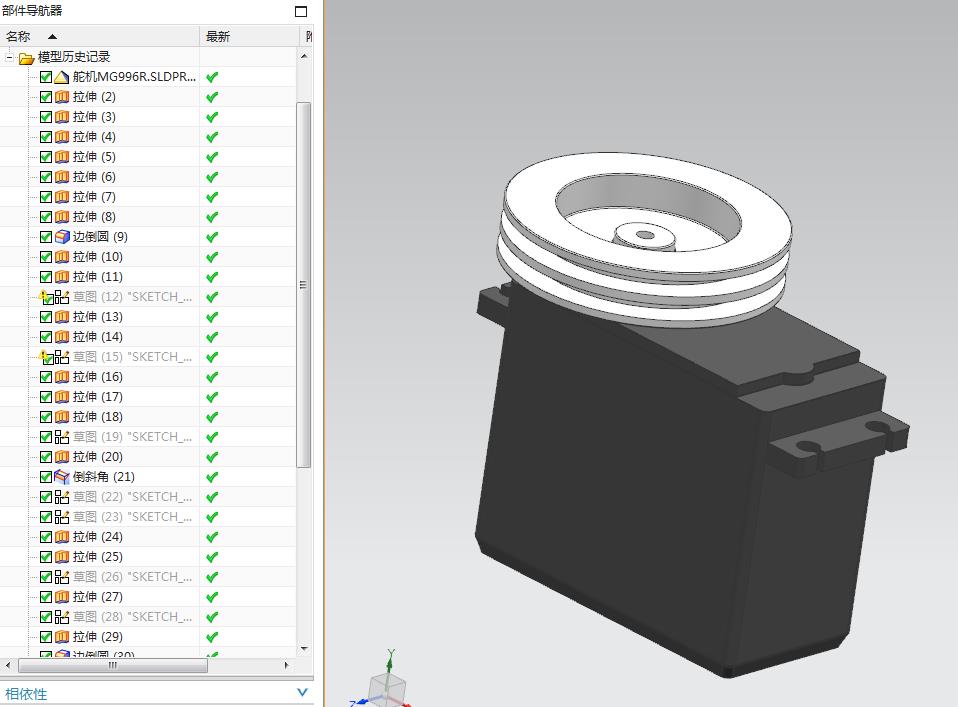The image size is (958, 707).
Task: Click the 草图 (19) sketch icon
Action: pyautogui.click(x=62, y=437)
